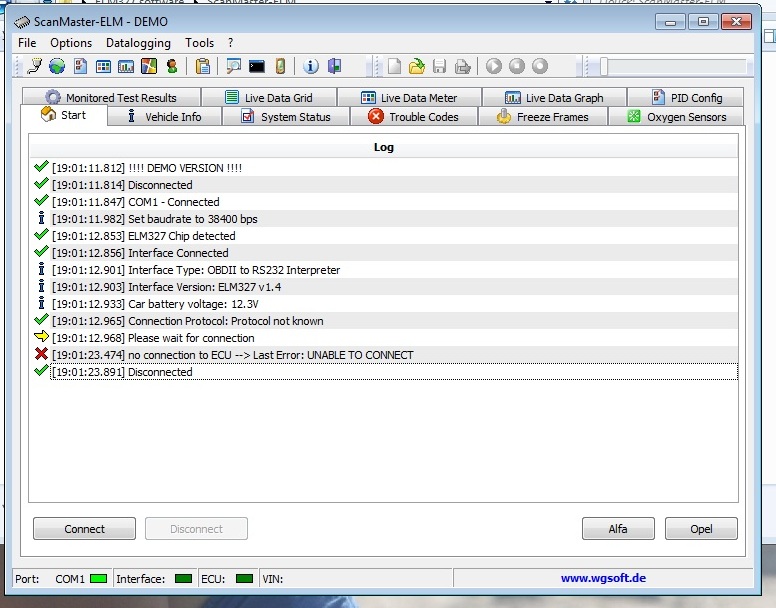Select the PID Config tab
Screen dimensions: 776x608
point(686,98)
